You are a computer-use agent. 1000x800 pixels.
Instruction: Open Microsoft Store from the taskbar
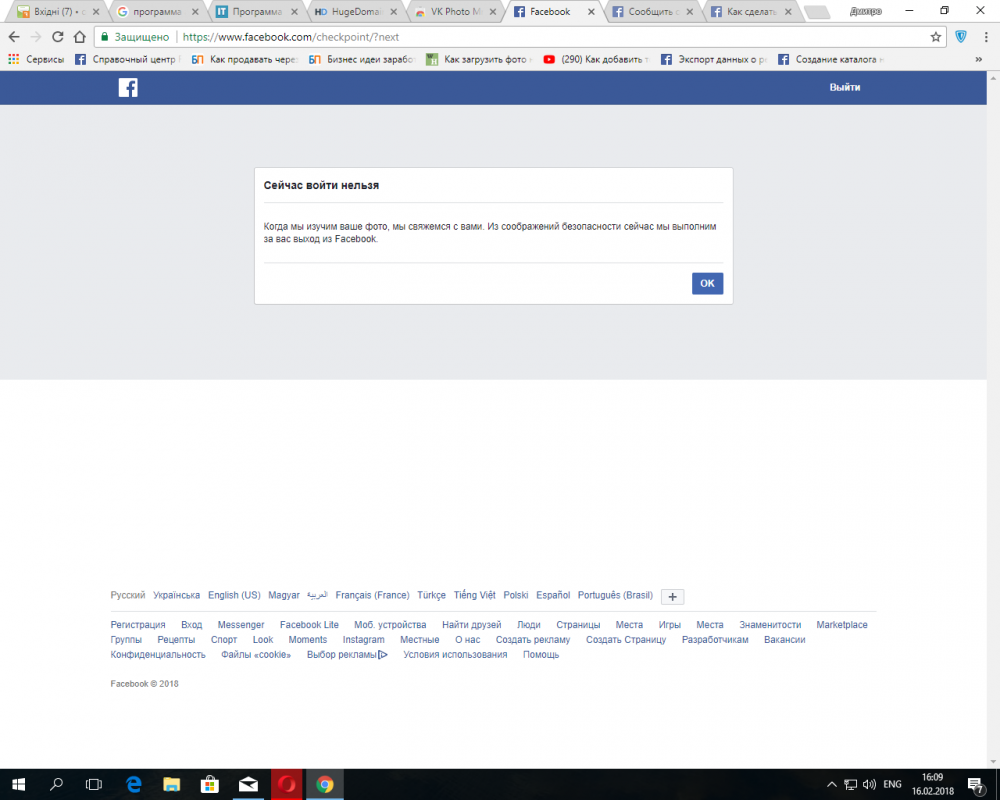click(x=210, y=784)
